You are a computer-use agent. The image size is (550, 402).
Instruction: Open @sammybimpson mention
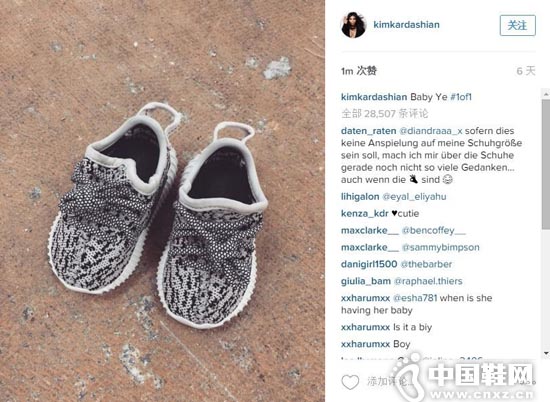coord(440,247)
